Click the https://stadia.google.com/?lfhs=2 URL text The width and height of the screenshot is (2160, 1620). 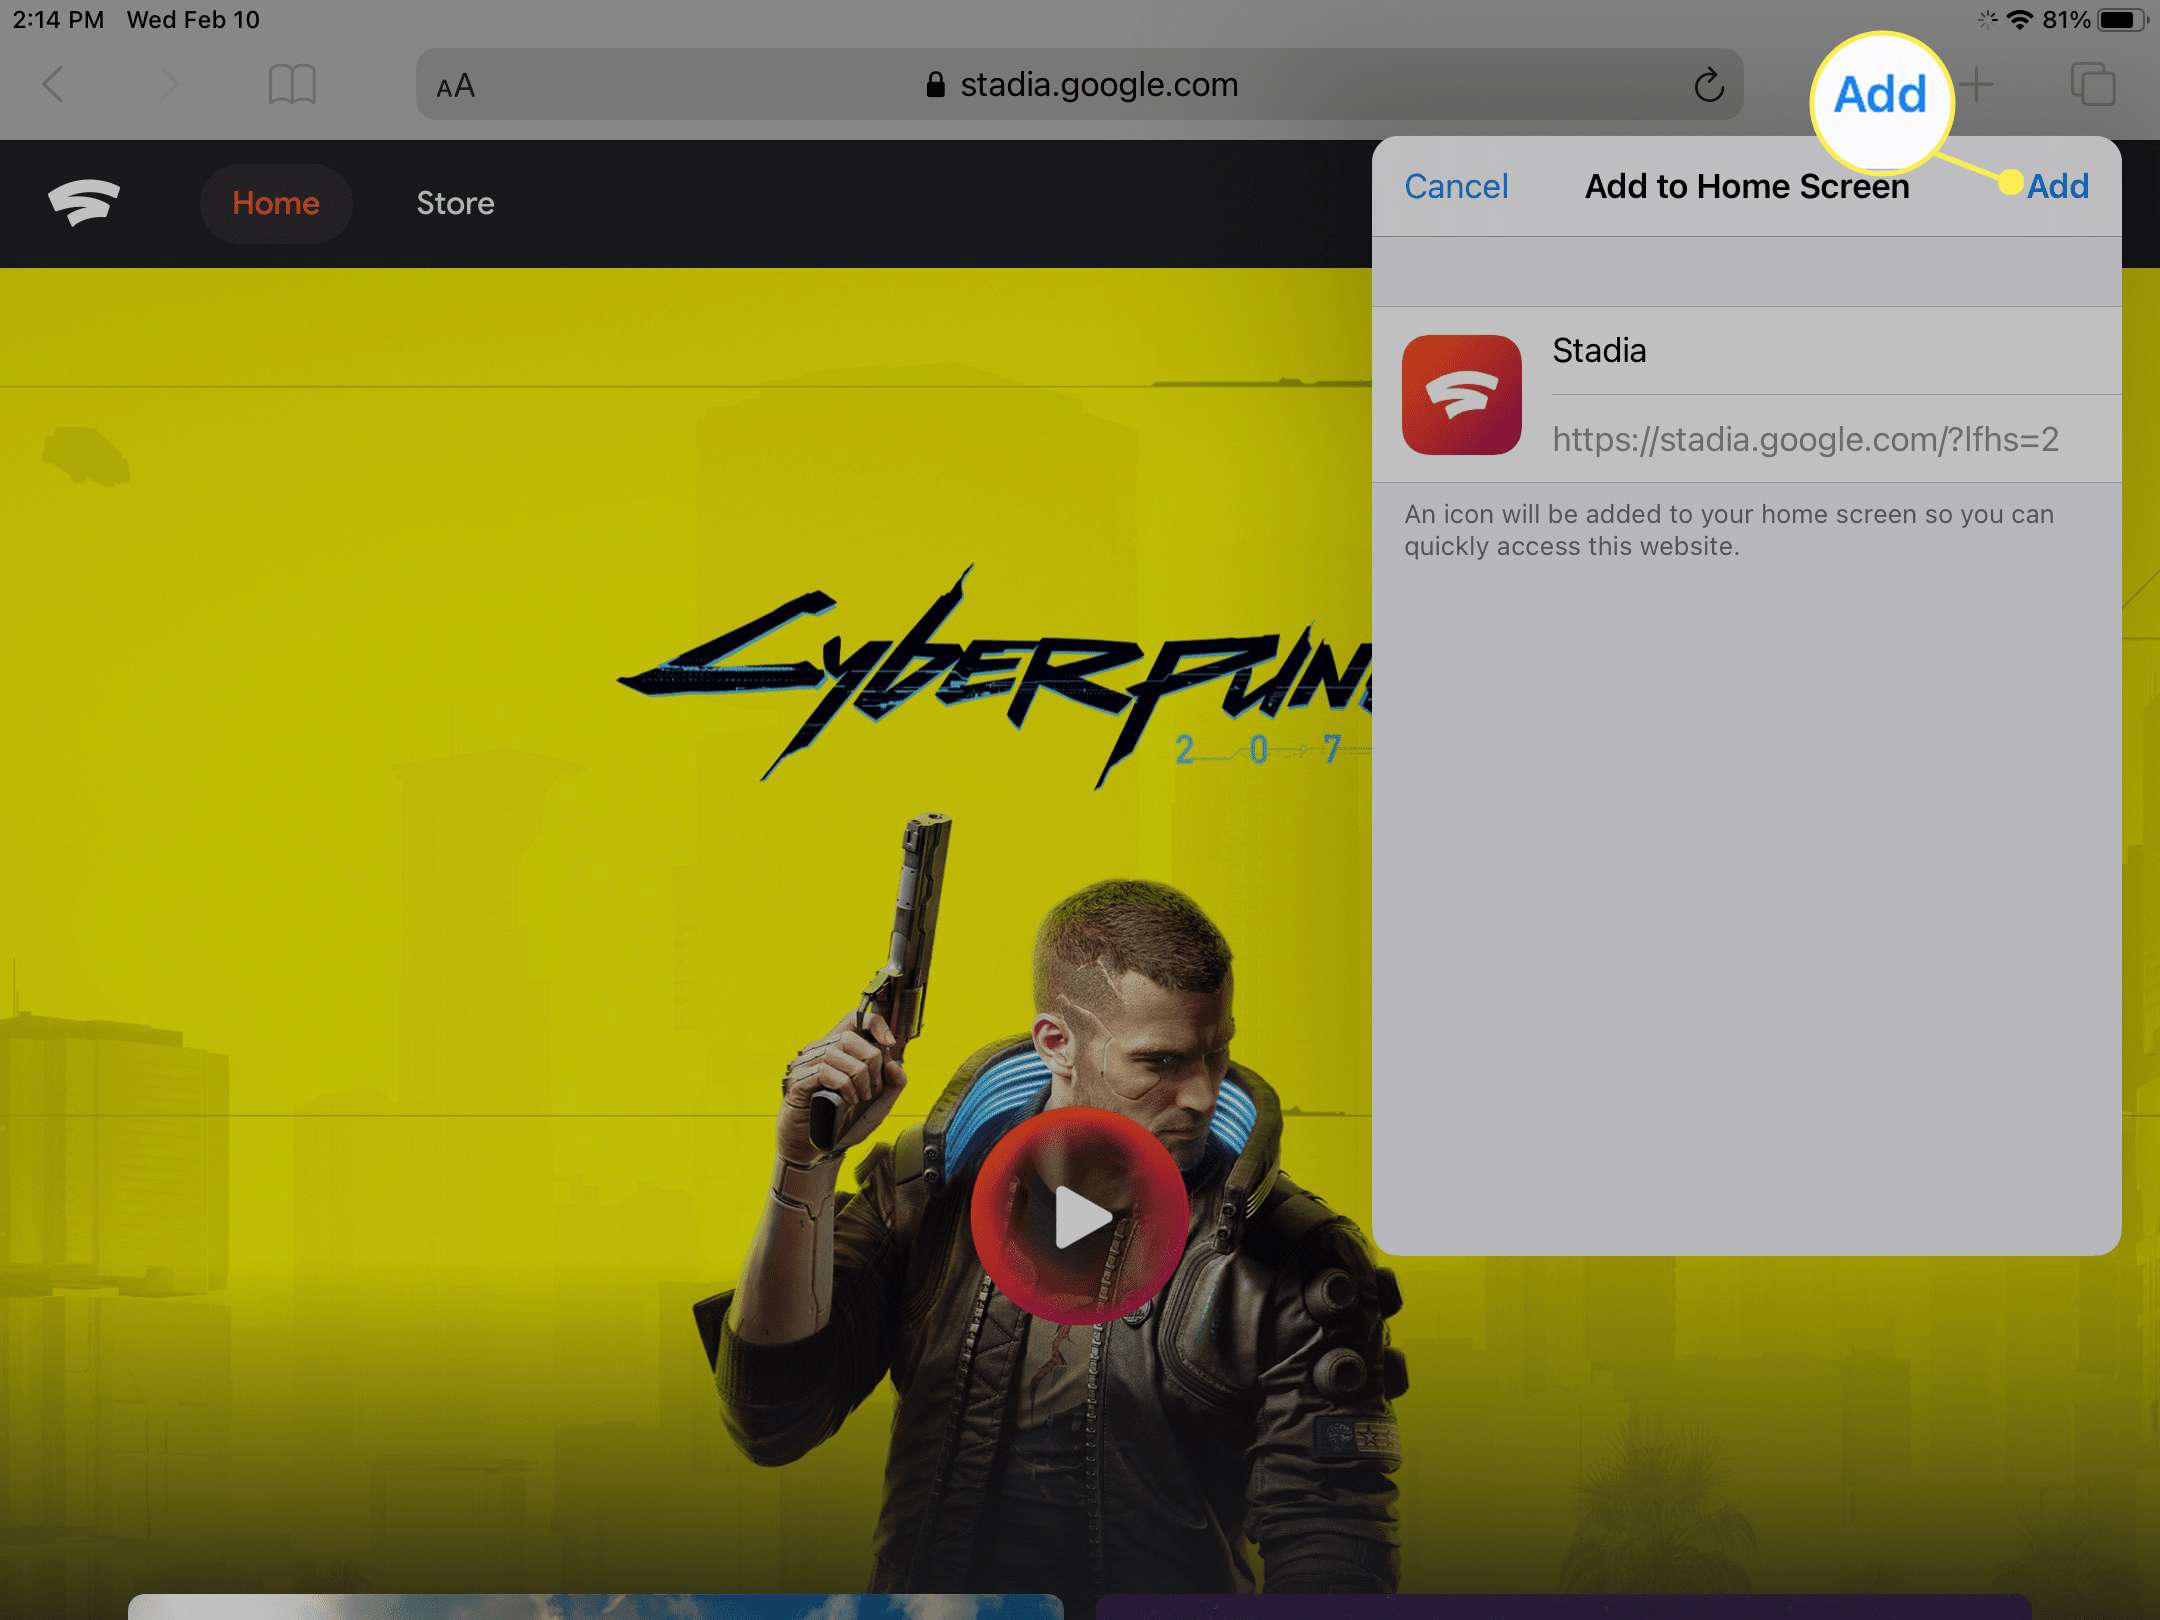click(x=1806, y=440)
